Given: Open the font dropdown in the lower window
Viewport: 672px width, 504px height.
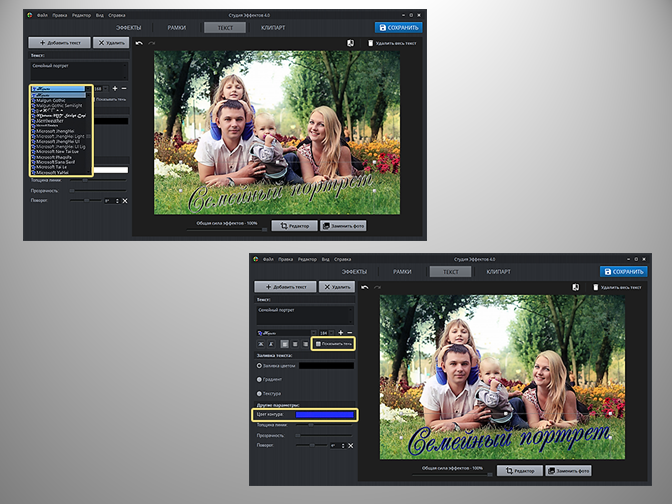Looking at the screenshot, I should 285,331.
